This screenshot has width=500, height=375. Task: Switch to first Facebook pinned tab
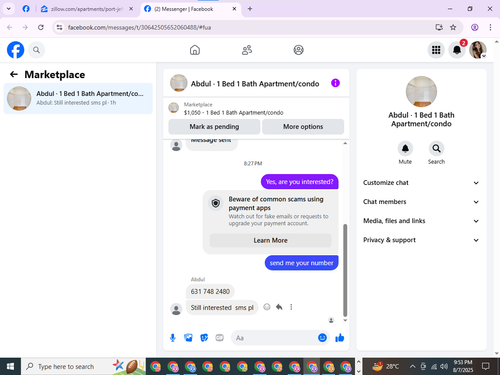(26, 9)
